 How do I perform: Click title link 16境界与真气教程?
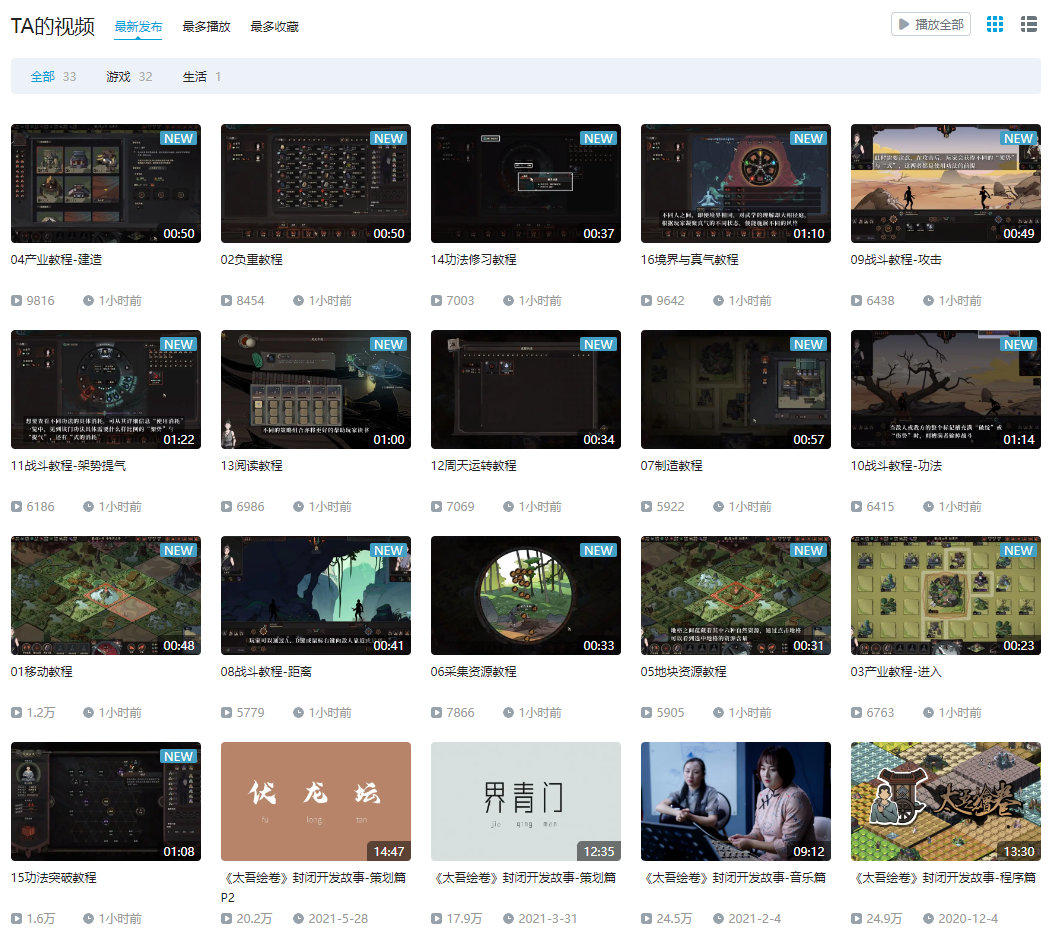click(690, 260)
